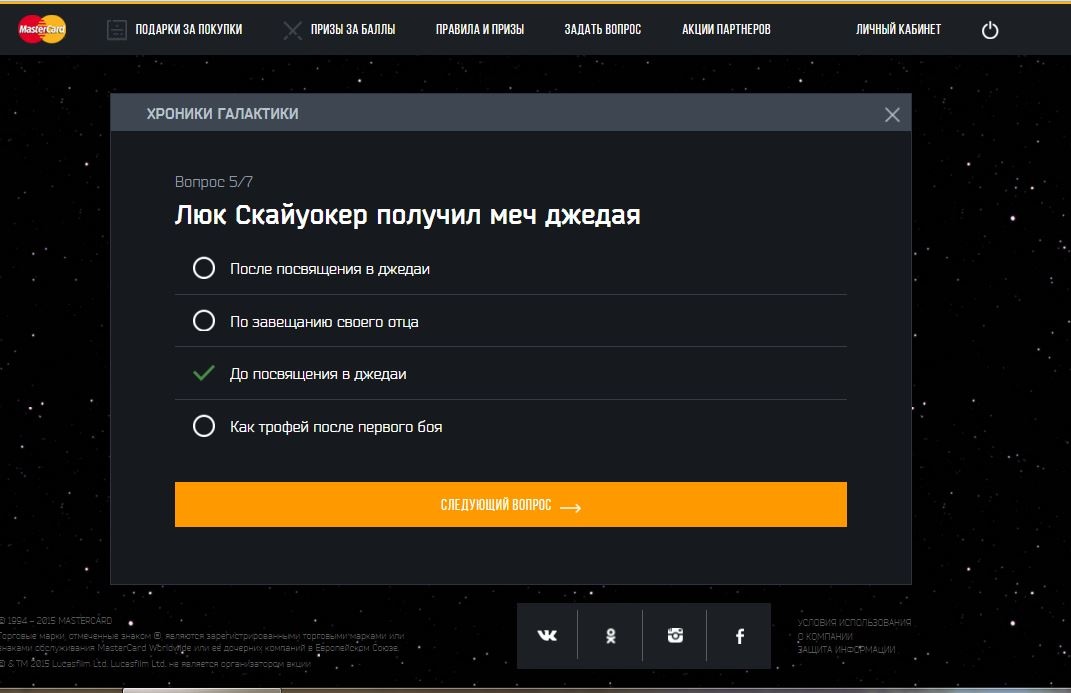Open Акции партнеров menu item

726,30
